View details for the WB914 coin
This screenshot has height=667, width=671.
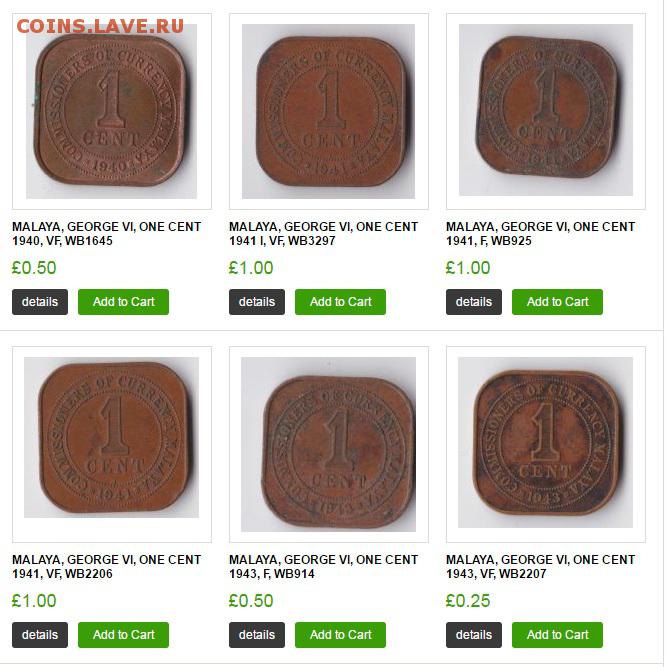pyautogui.click(x=257, y=635)
